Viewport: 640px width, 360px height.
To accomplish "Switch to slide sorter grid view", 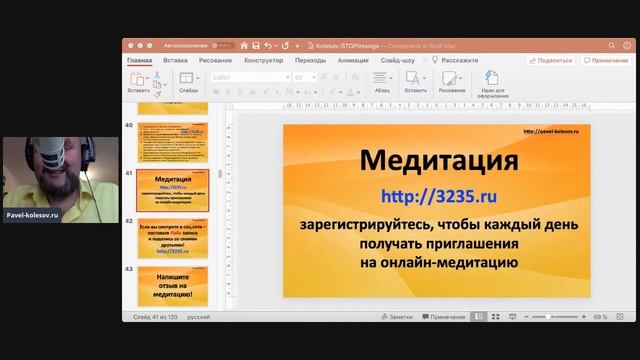I will (496, 317).
